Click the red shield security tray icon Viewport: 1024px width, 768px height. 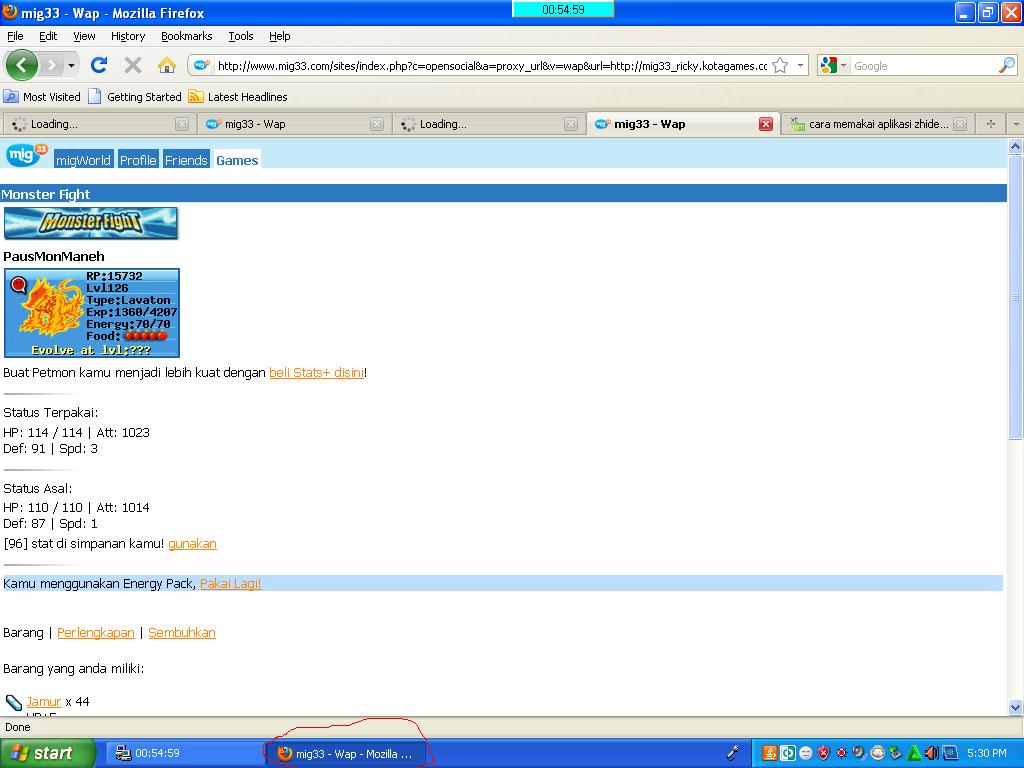click(x=824, y=753)
